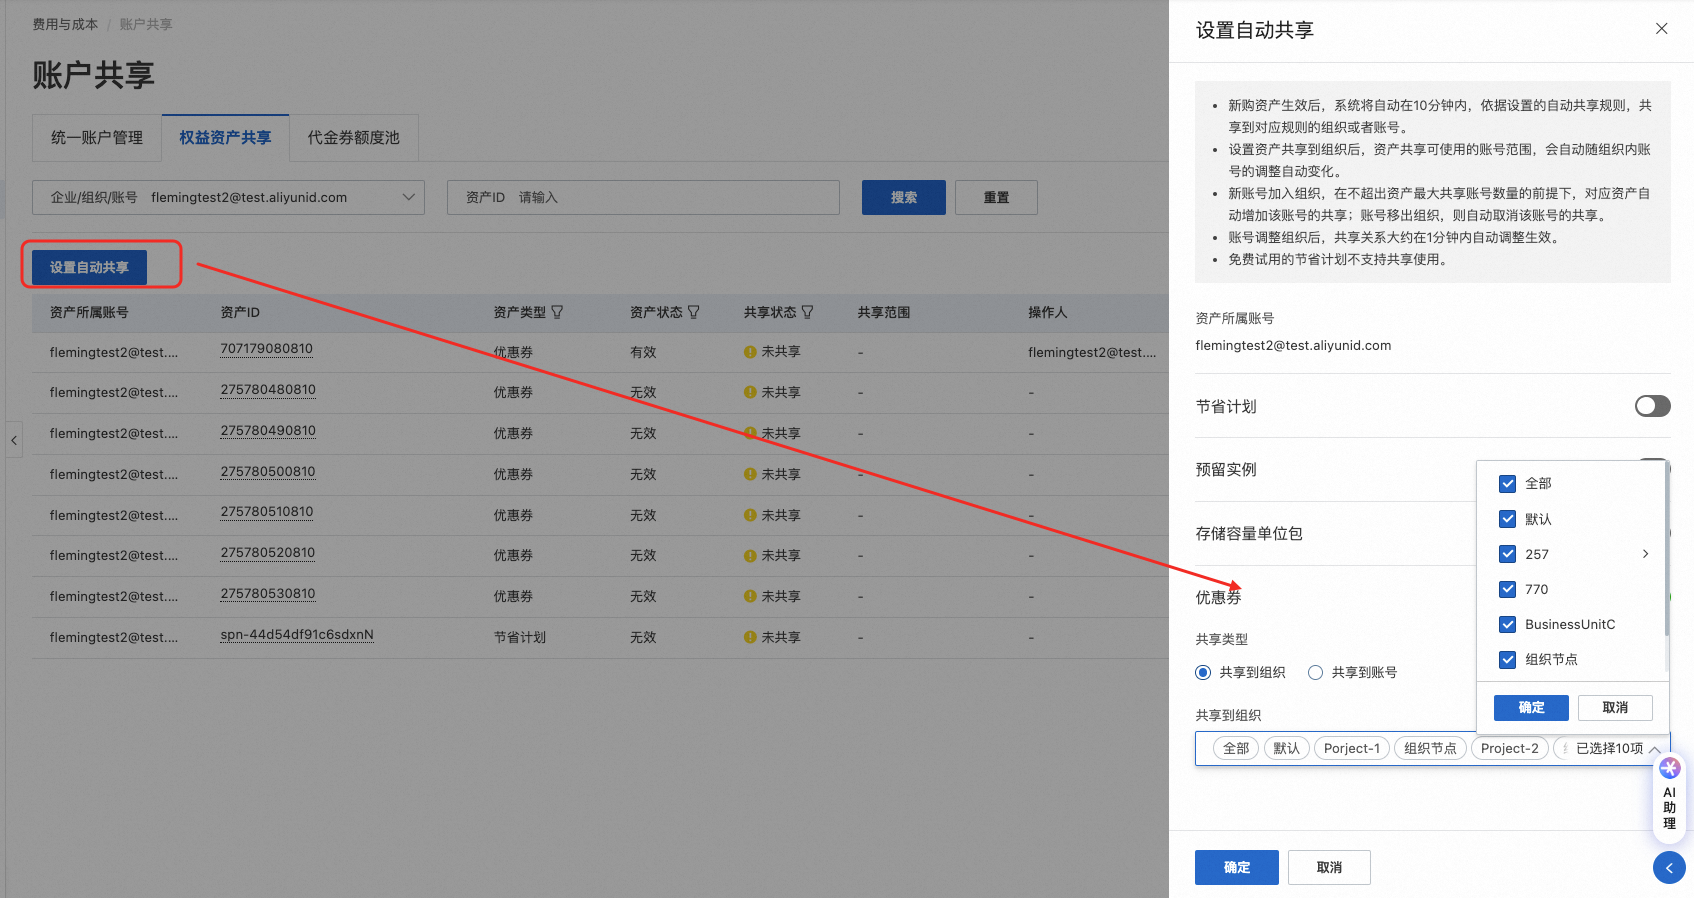Go to 费用与成本 in the breadcrumb
The height and width of the screenshot is (898, 1694).
65,24
